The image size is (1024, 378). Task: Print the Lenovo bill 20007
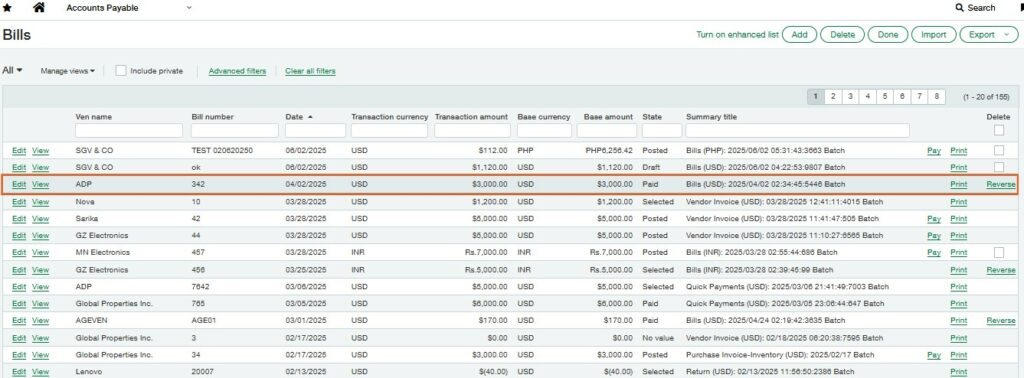click(958, 371)
